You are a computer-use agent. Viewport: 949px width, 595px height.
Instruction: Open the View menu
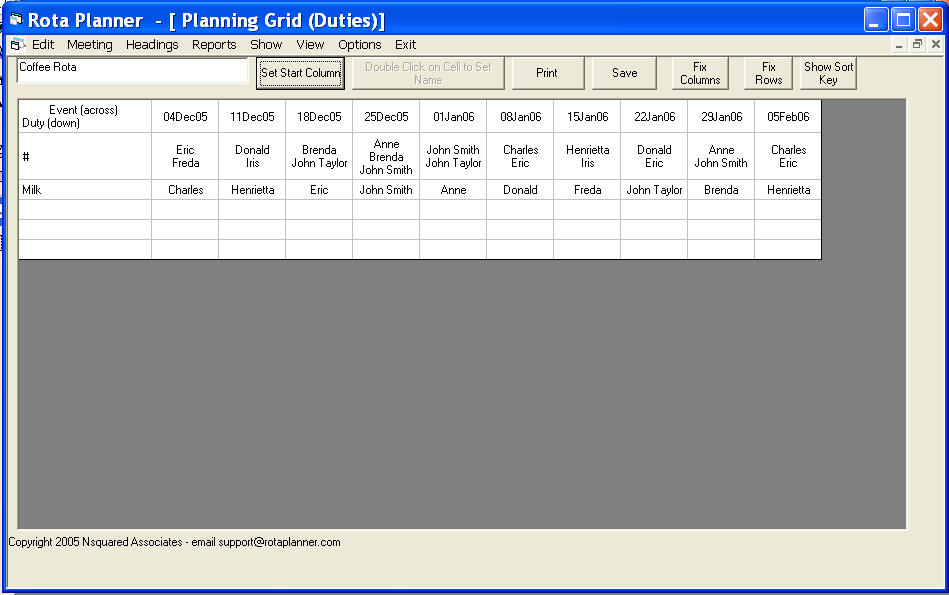coord(310,44)
